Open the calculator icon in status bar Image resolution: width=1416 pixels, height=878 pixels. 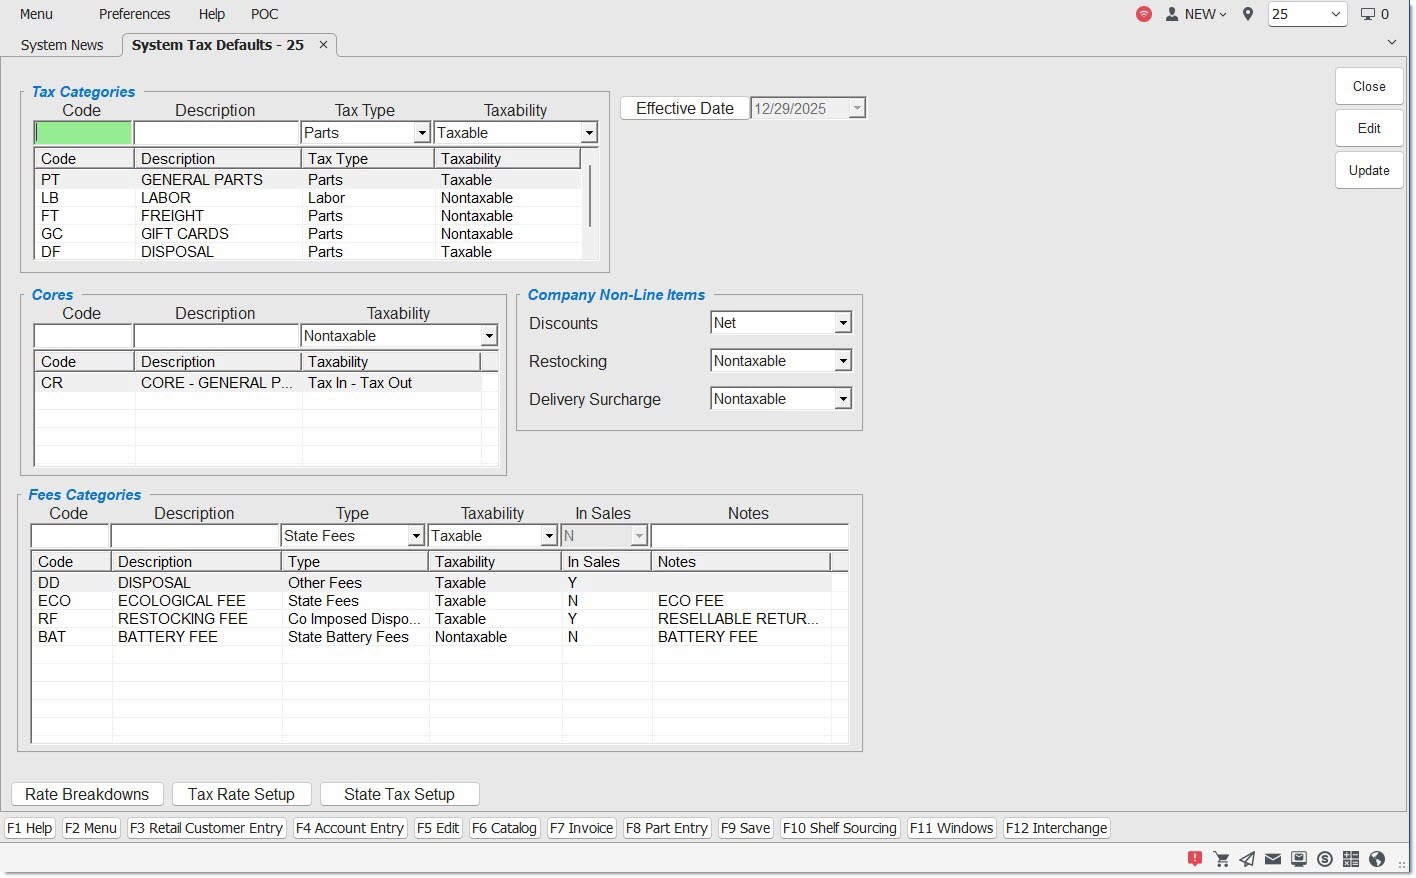pos(1351,859)
